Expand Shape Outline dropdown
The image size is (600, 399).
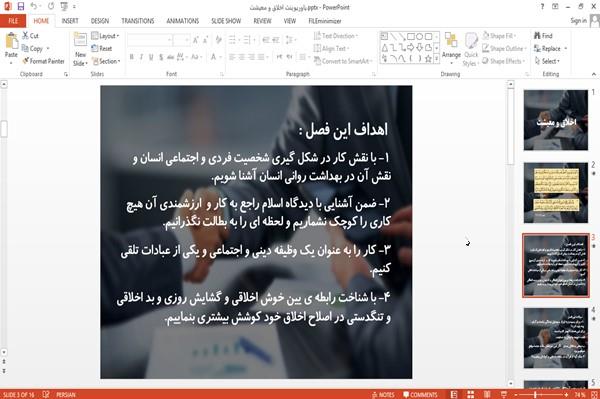(504, 48)
